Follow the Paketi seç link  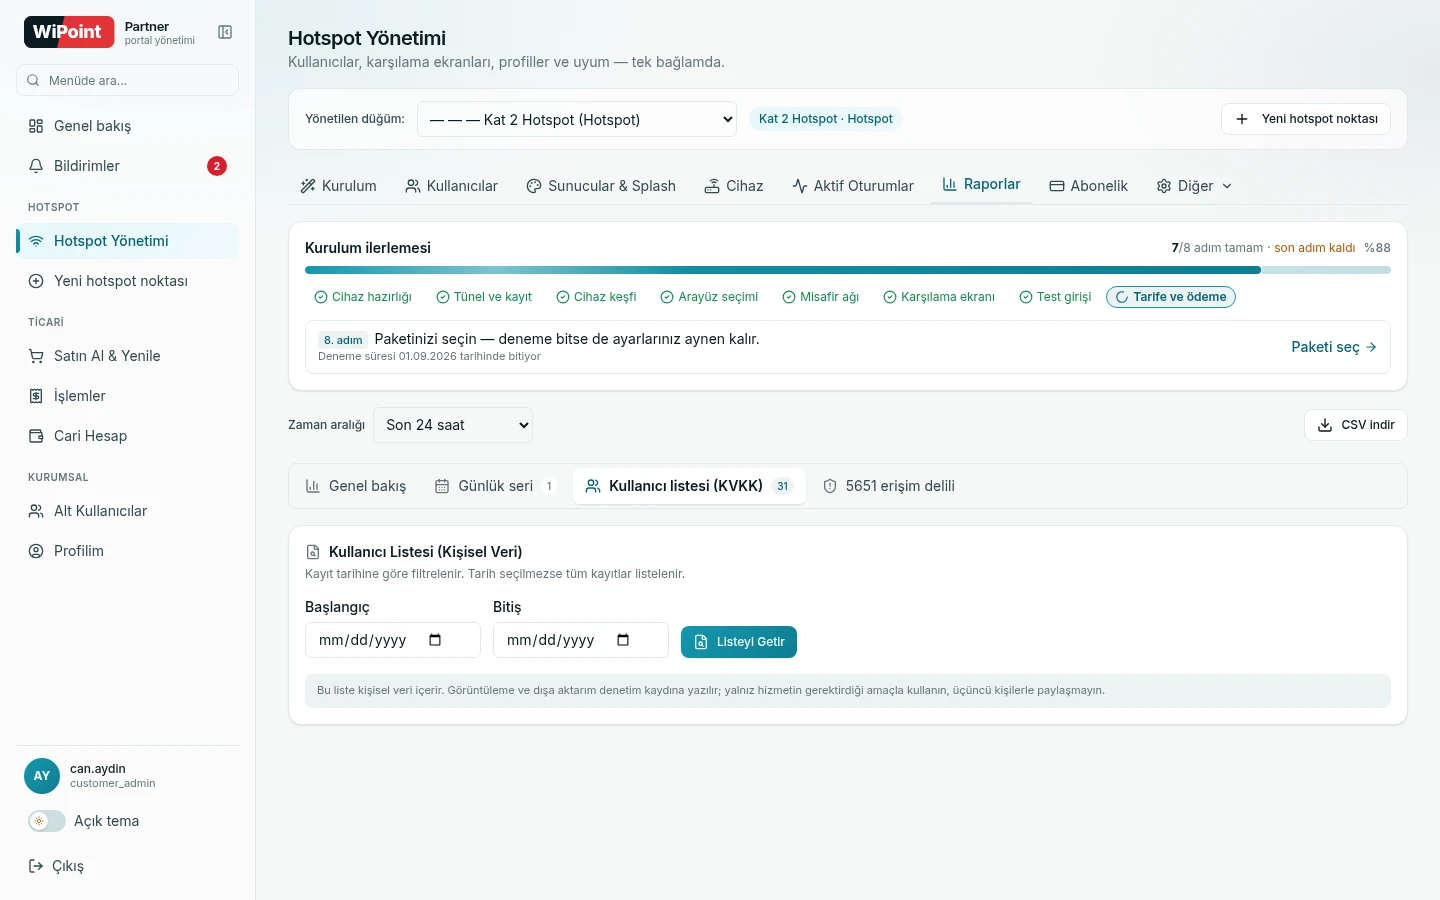click(1334, 347)
